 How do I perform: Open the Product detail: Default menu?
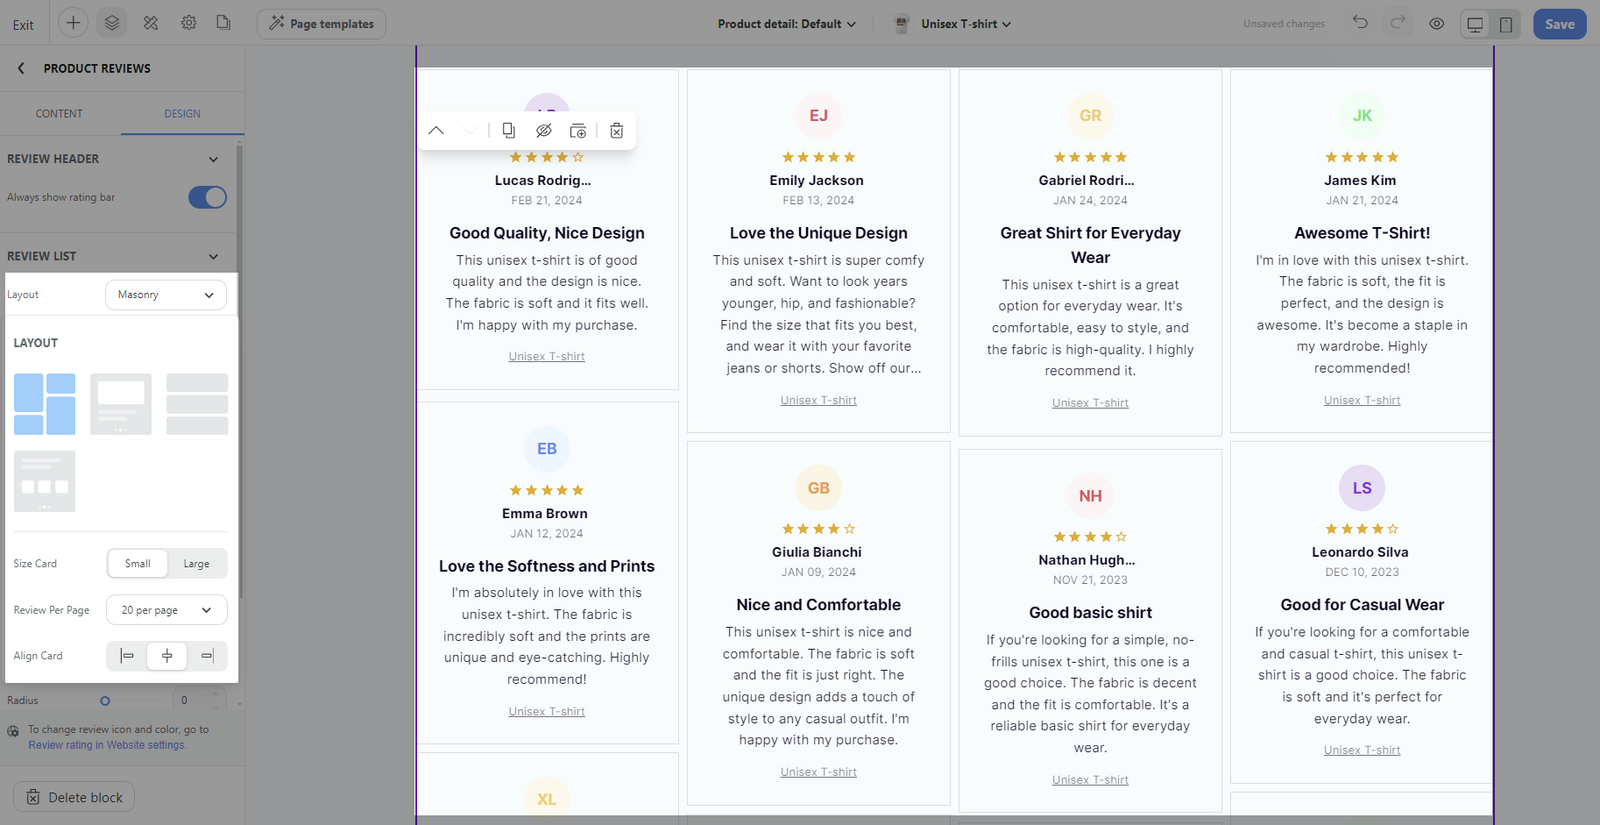point(787,24)
